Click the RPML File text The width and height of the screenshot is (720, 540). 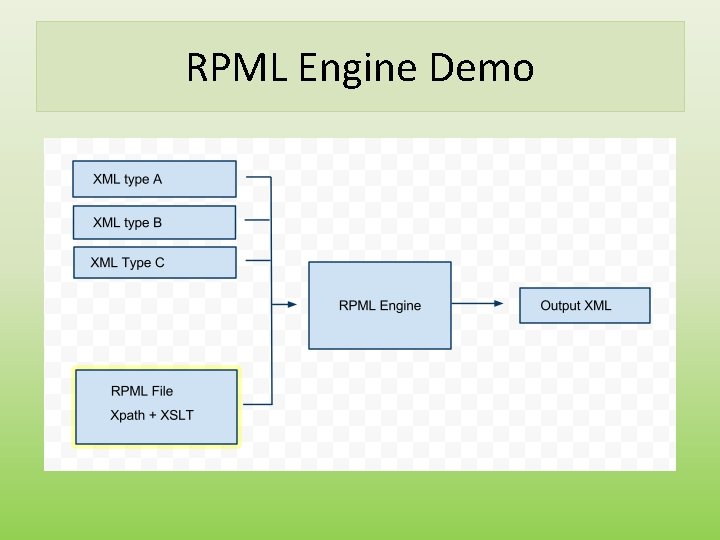pos(142,391)
